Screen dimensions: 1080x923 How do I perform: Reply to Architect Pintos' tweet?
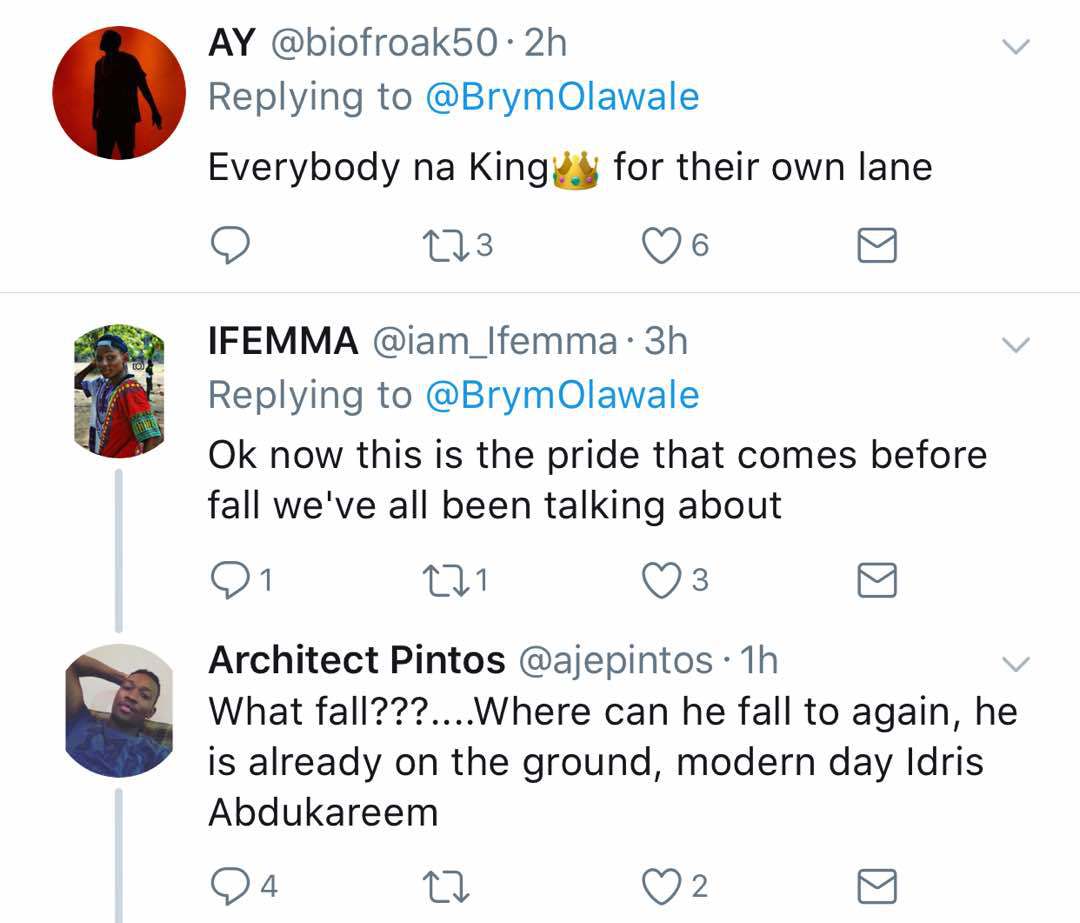point(231,886)
